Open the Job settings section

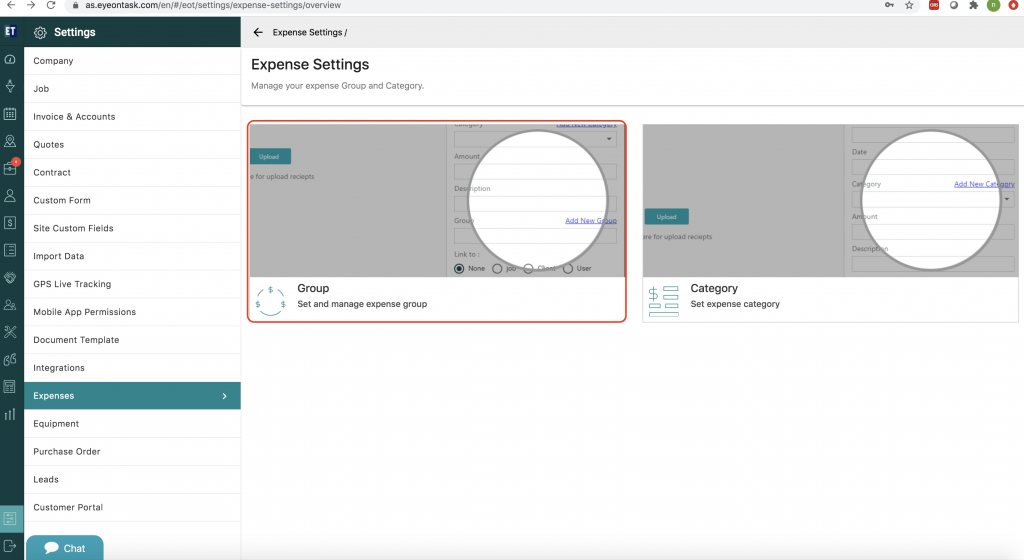click(x=132, y=89)
